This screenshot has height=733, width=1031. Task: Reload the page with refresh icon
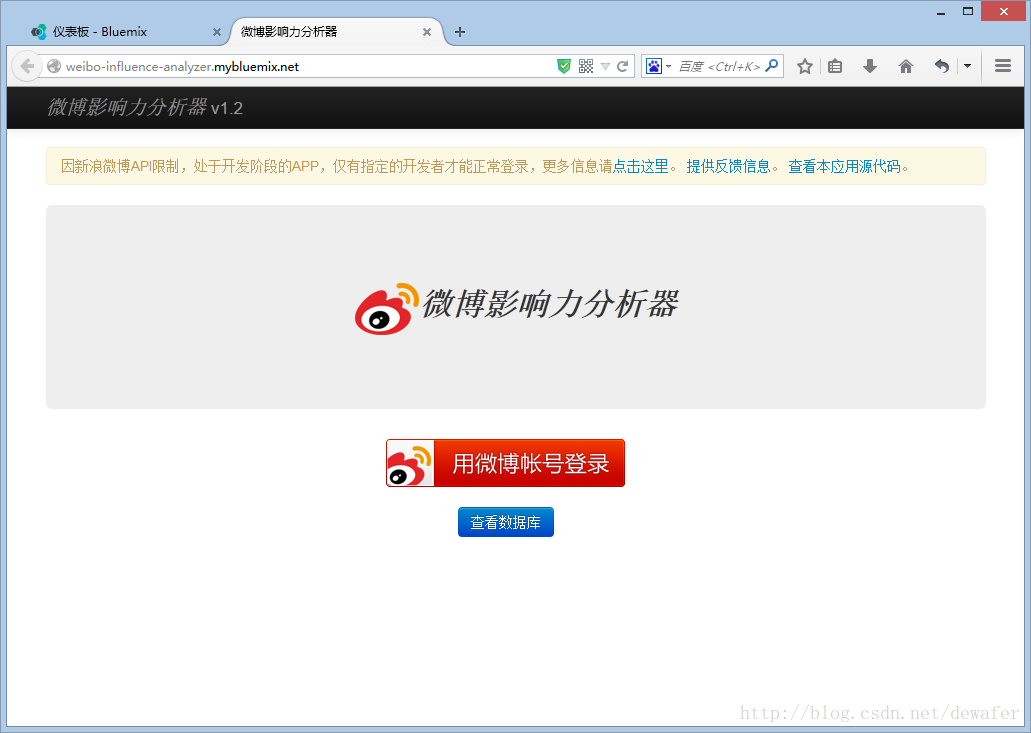622,66
